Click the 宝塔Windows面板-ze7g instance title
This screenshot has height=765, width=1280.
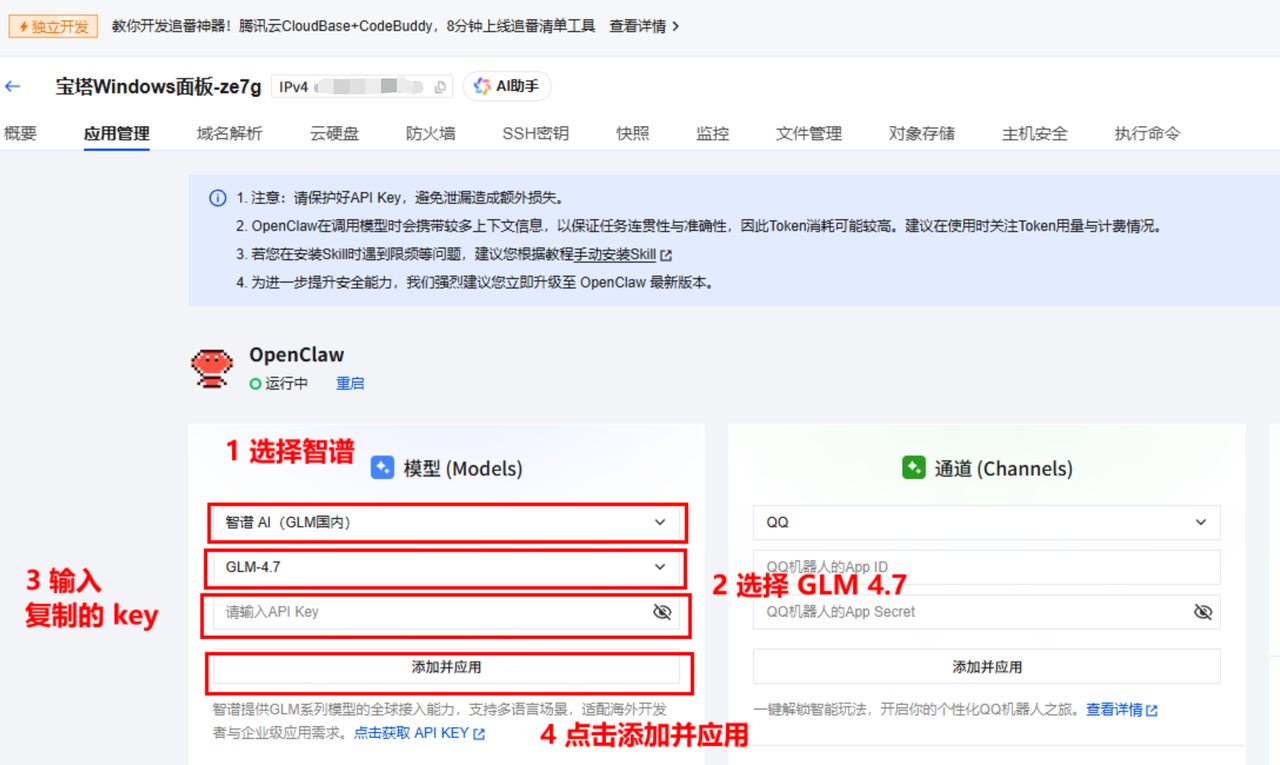click(158, 87)
